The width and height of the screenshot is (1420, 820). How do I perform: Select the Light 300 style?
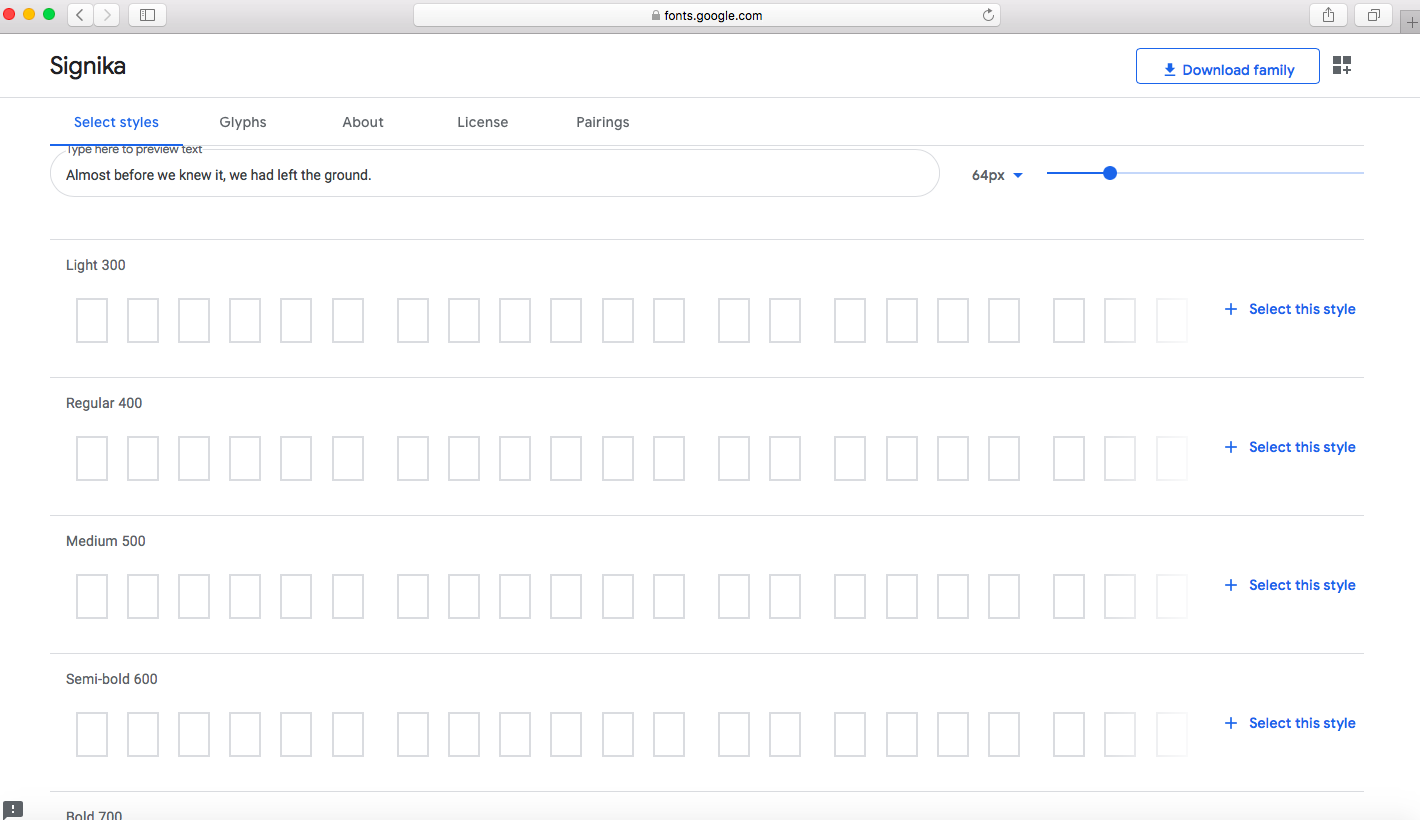click(1290, 309)
